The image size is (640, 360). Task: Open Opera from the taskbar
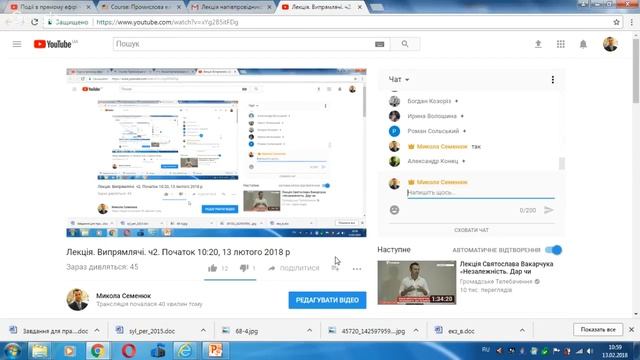point(129,351)
